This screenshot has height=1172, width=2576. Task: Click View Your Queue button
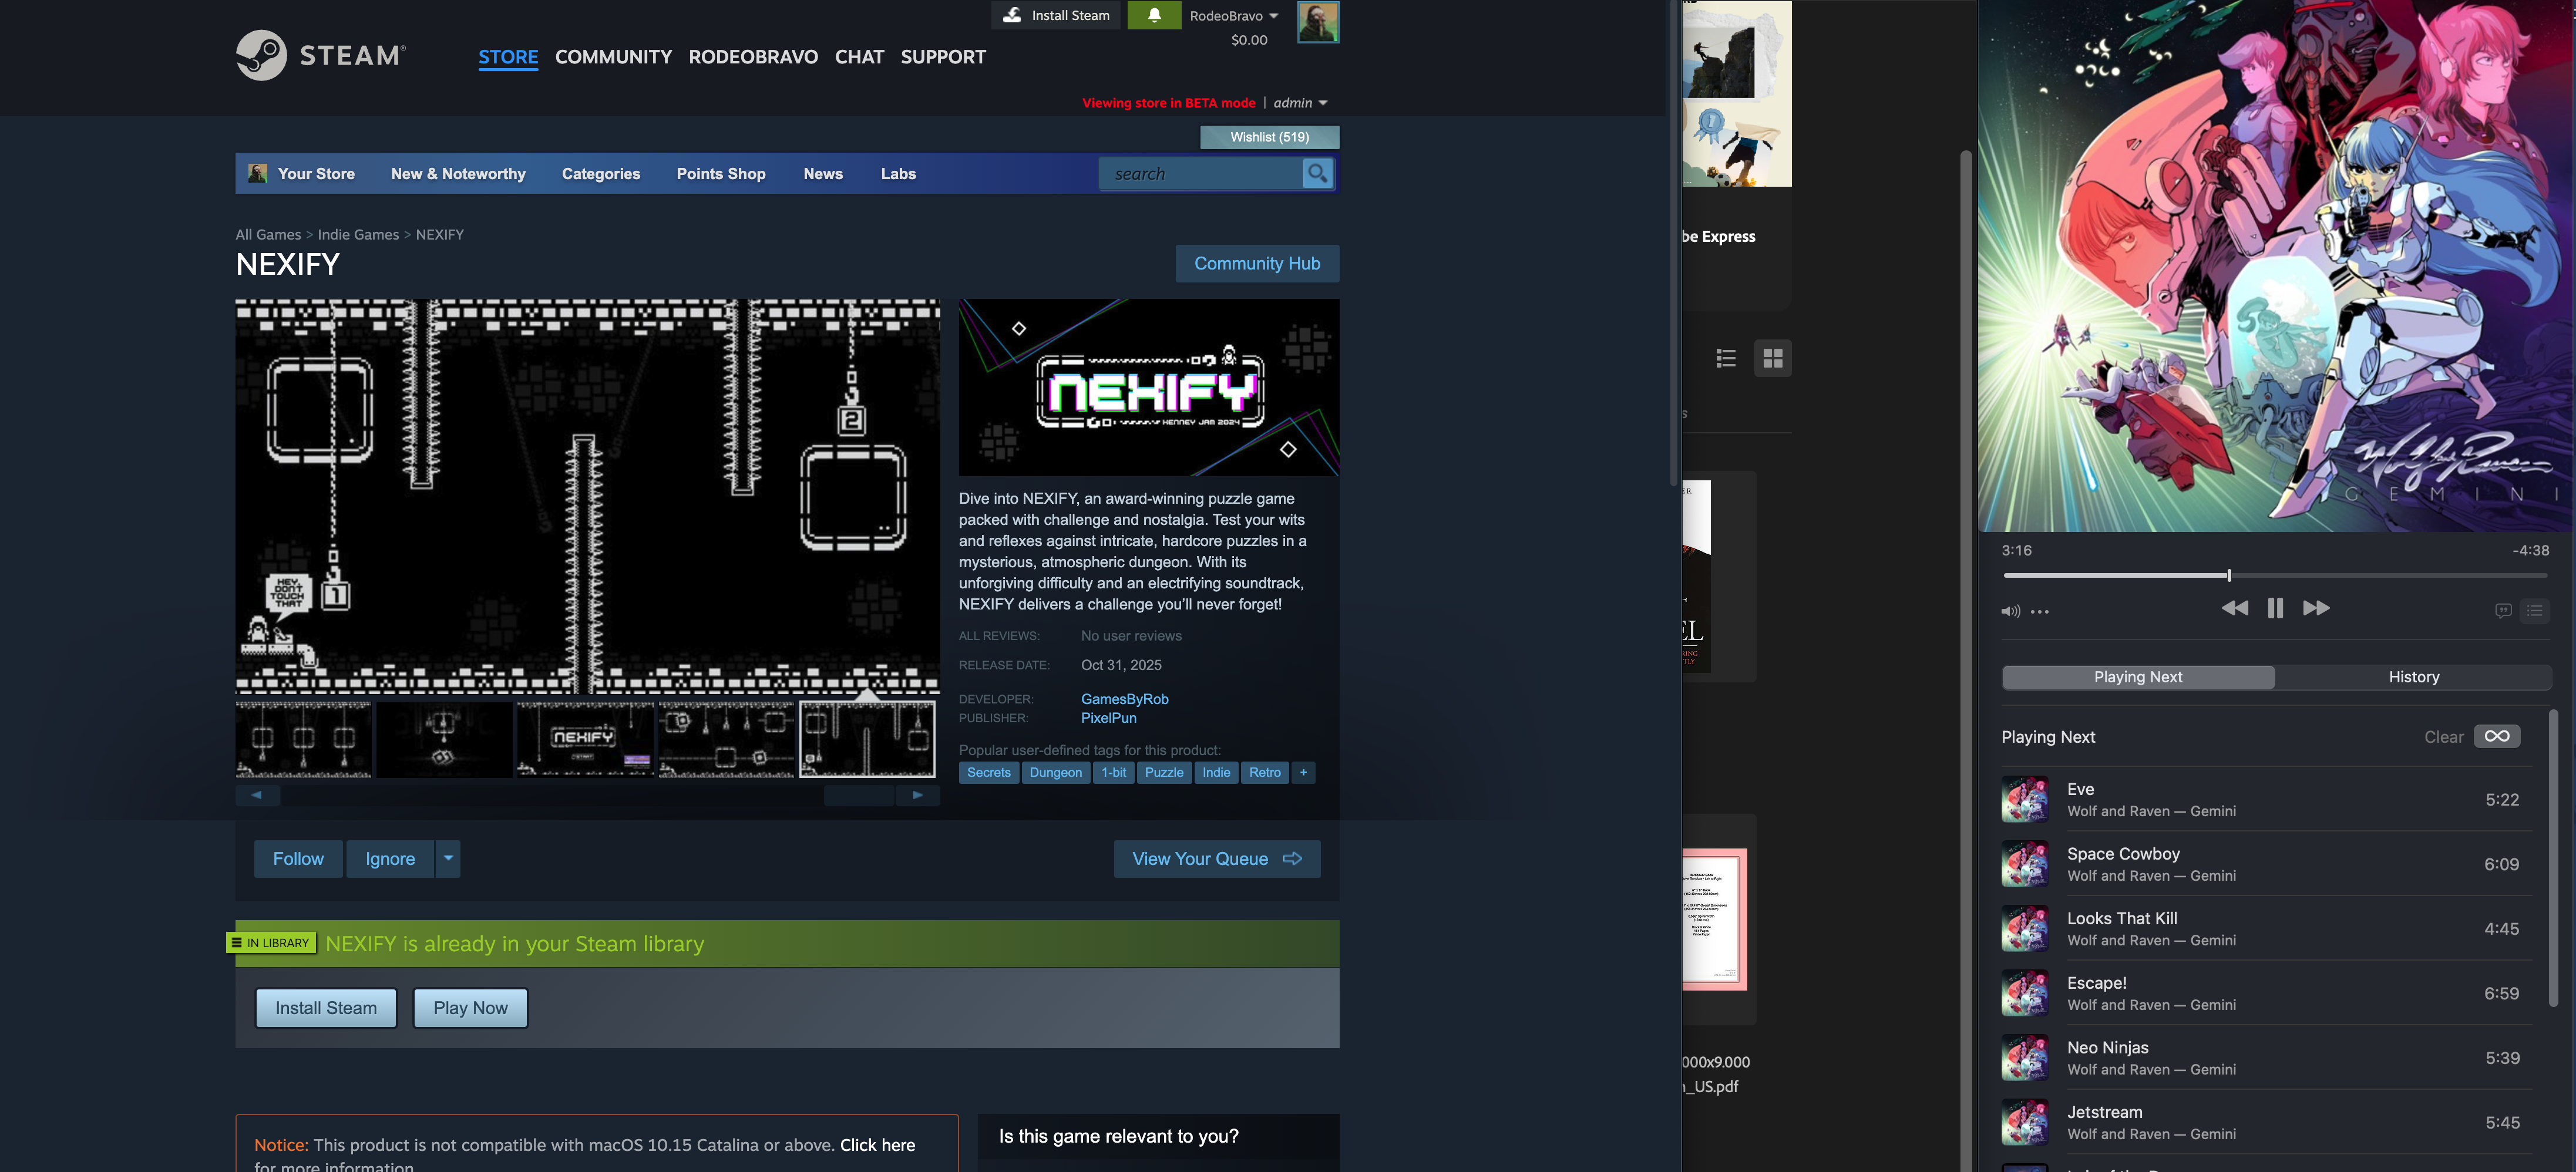(1217, 858)
